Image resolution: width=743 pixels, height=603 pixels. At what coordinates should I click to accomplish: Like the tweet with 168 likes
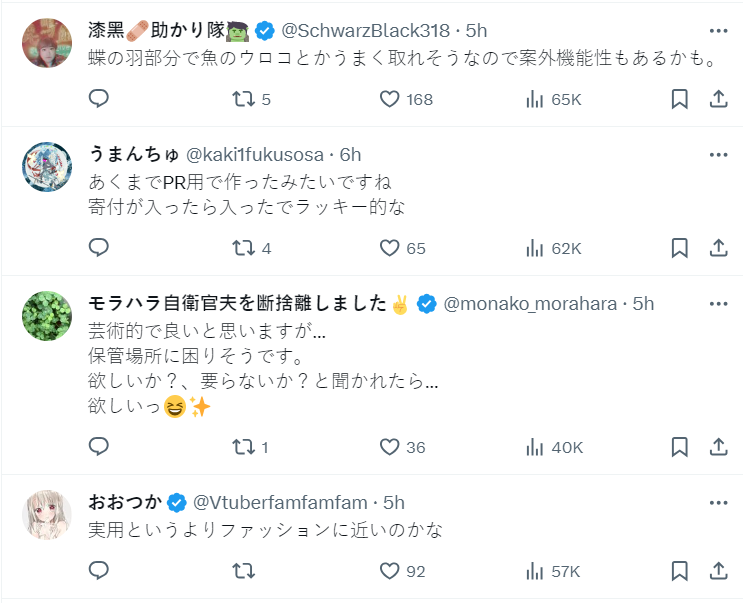click(x=390, y=99)
